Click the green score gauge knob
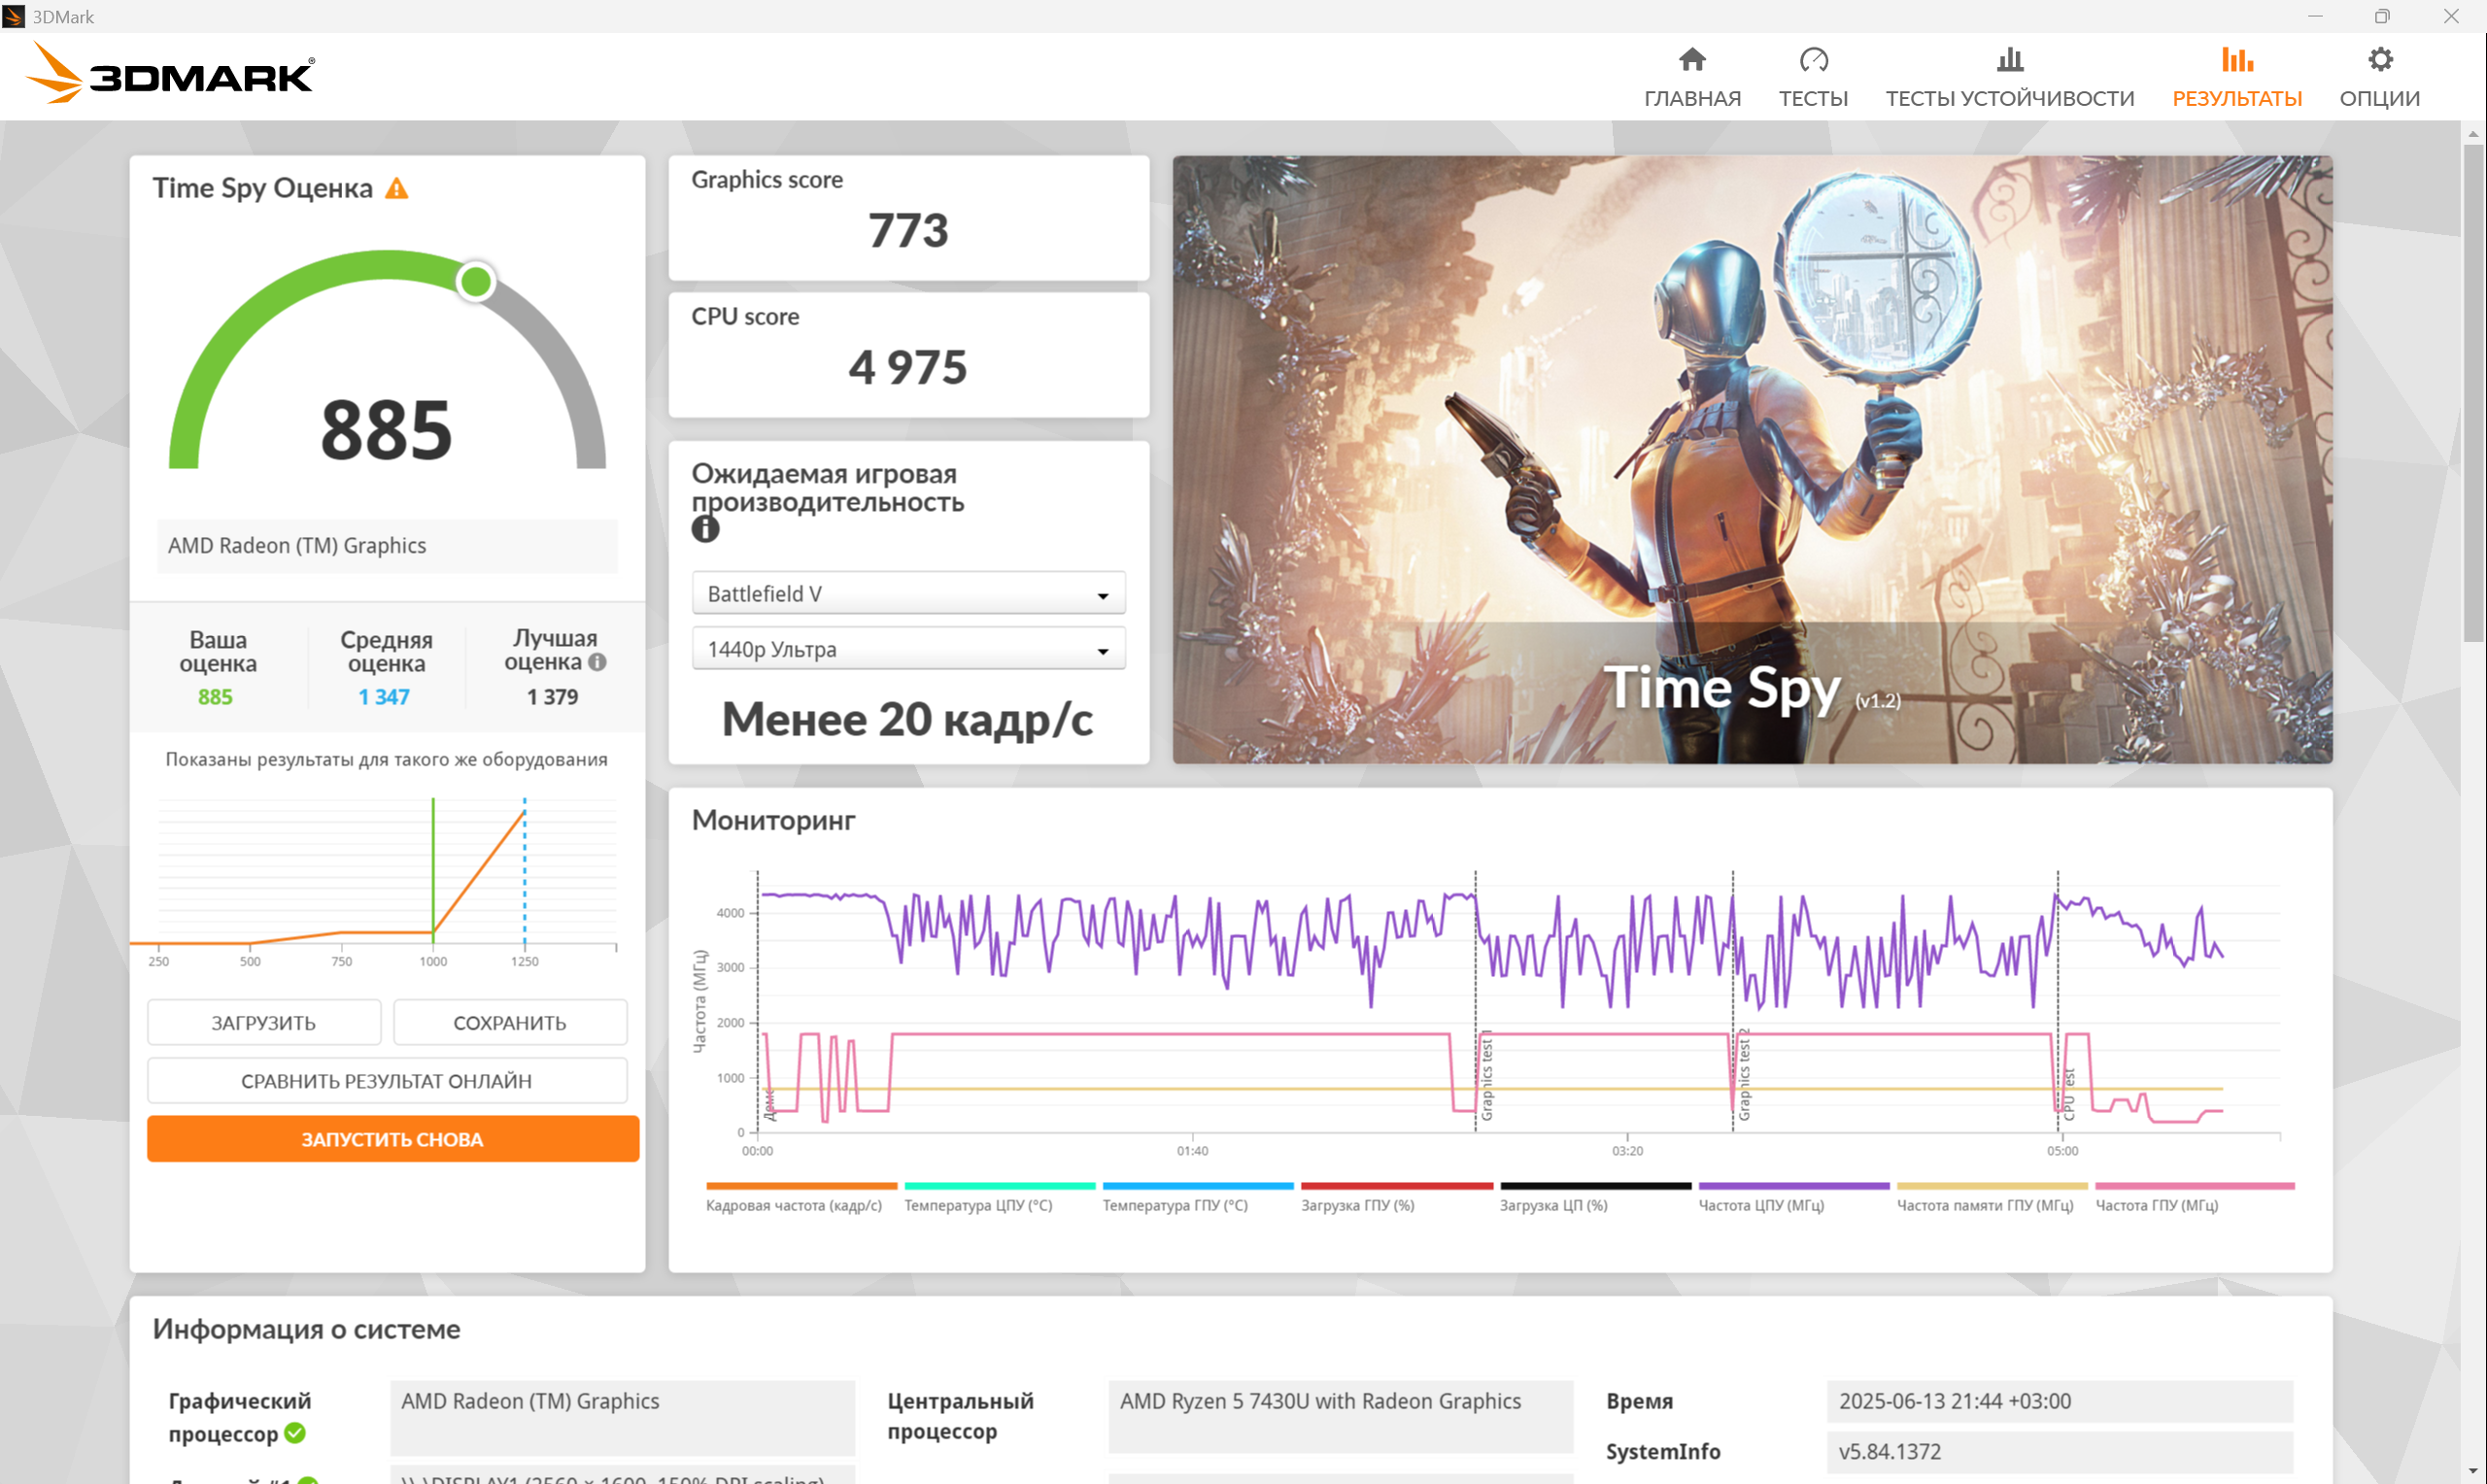This screenshot has width=2487, height=1484. [476, 281]
